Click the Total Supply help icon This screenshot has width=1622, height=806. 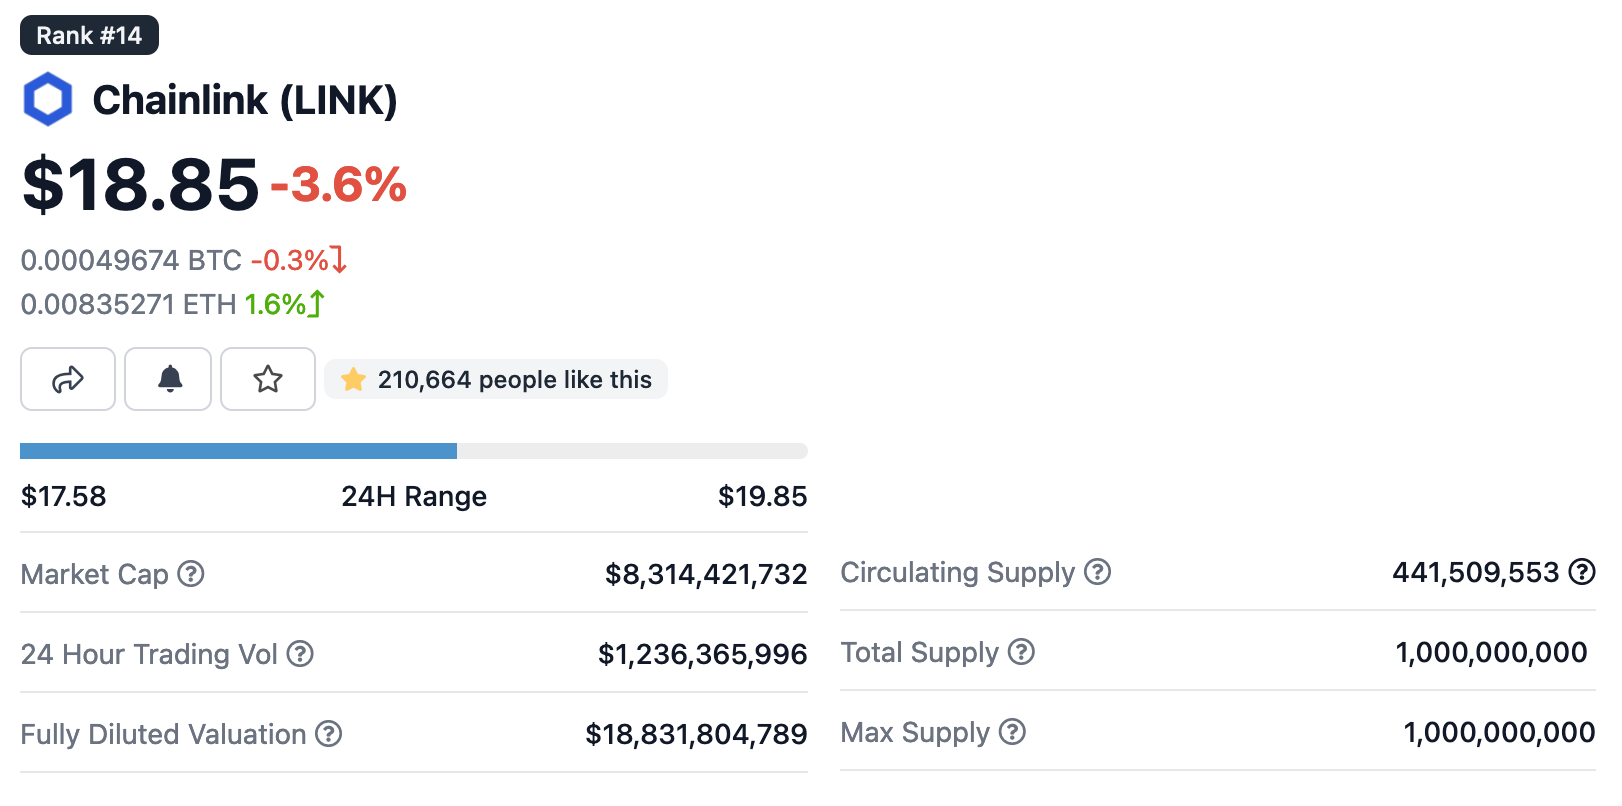[1021, 652]
